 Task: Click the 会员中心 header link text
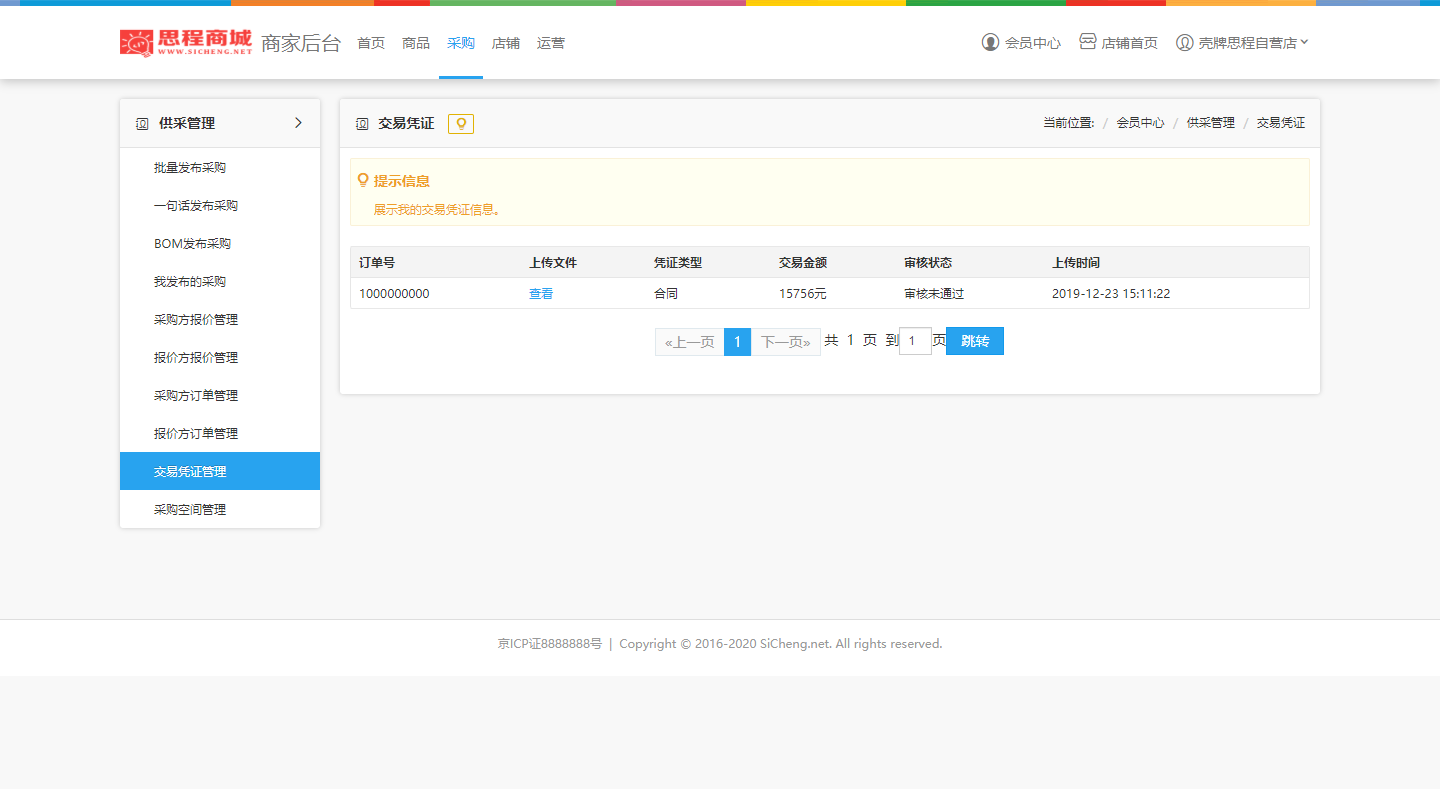1033,43
